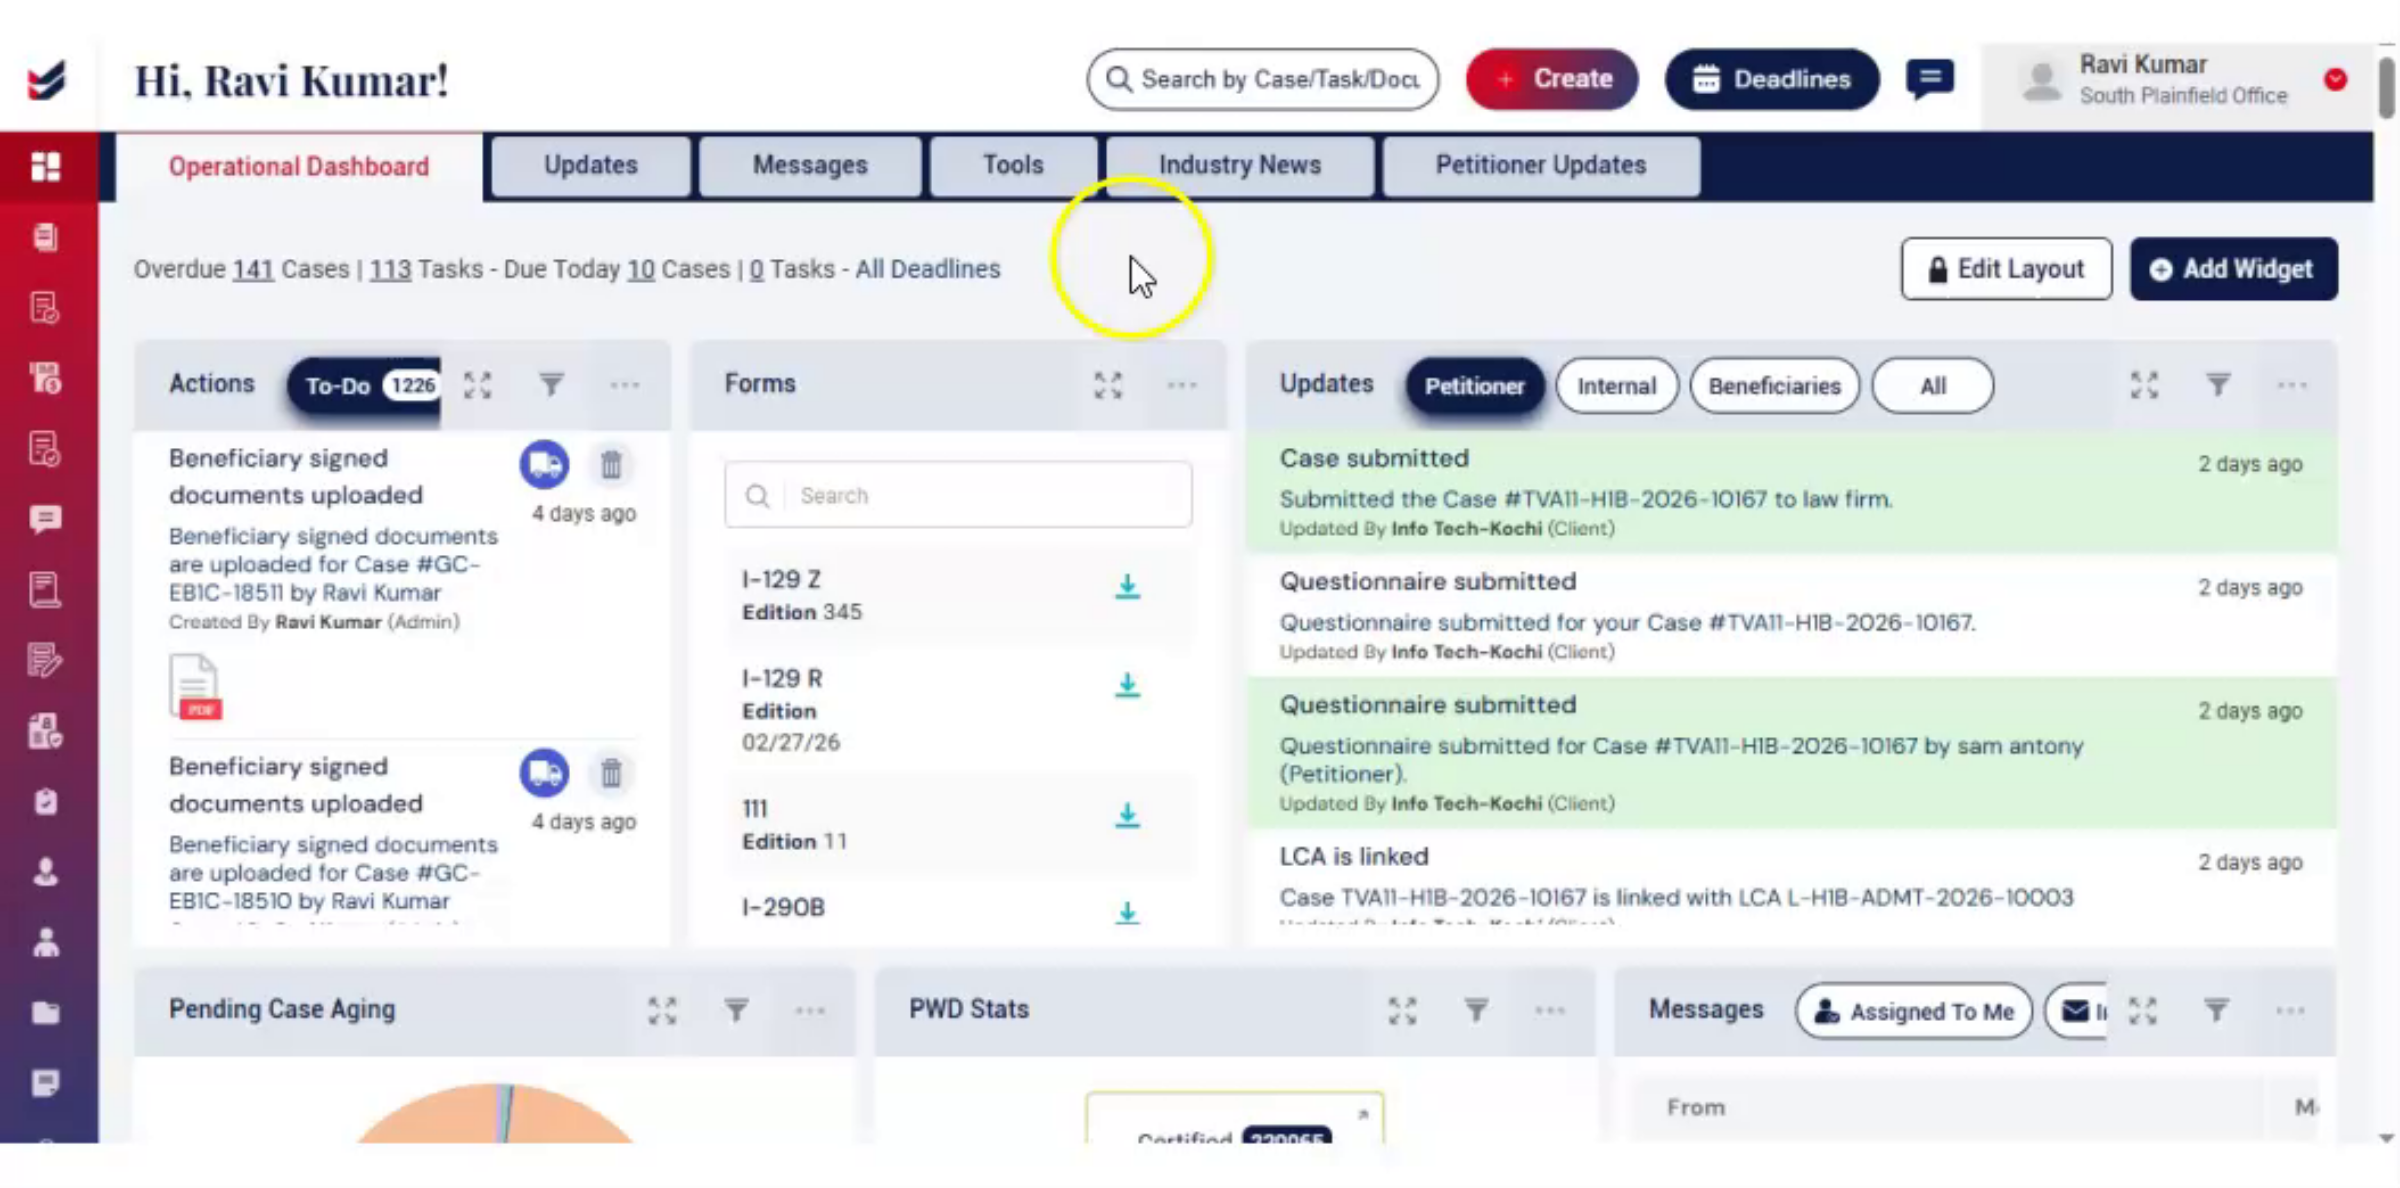This screenshot has width=2400, height=1188.
Task: Download the I-290B form
Action: [x=1127, y=912]
